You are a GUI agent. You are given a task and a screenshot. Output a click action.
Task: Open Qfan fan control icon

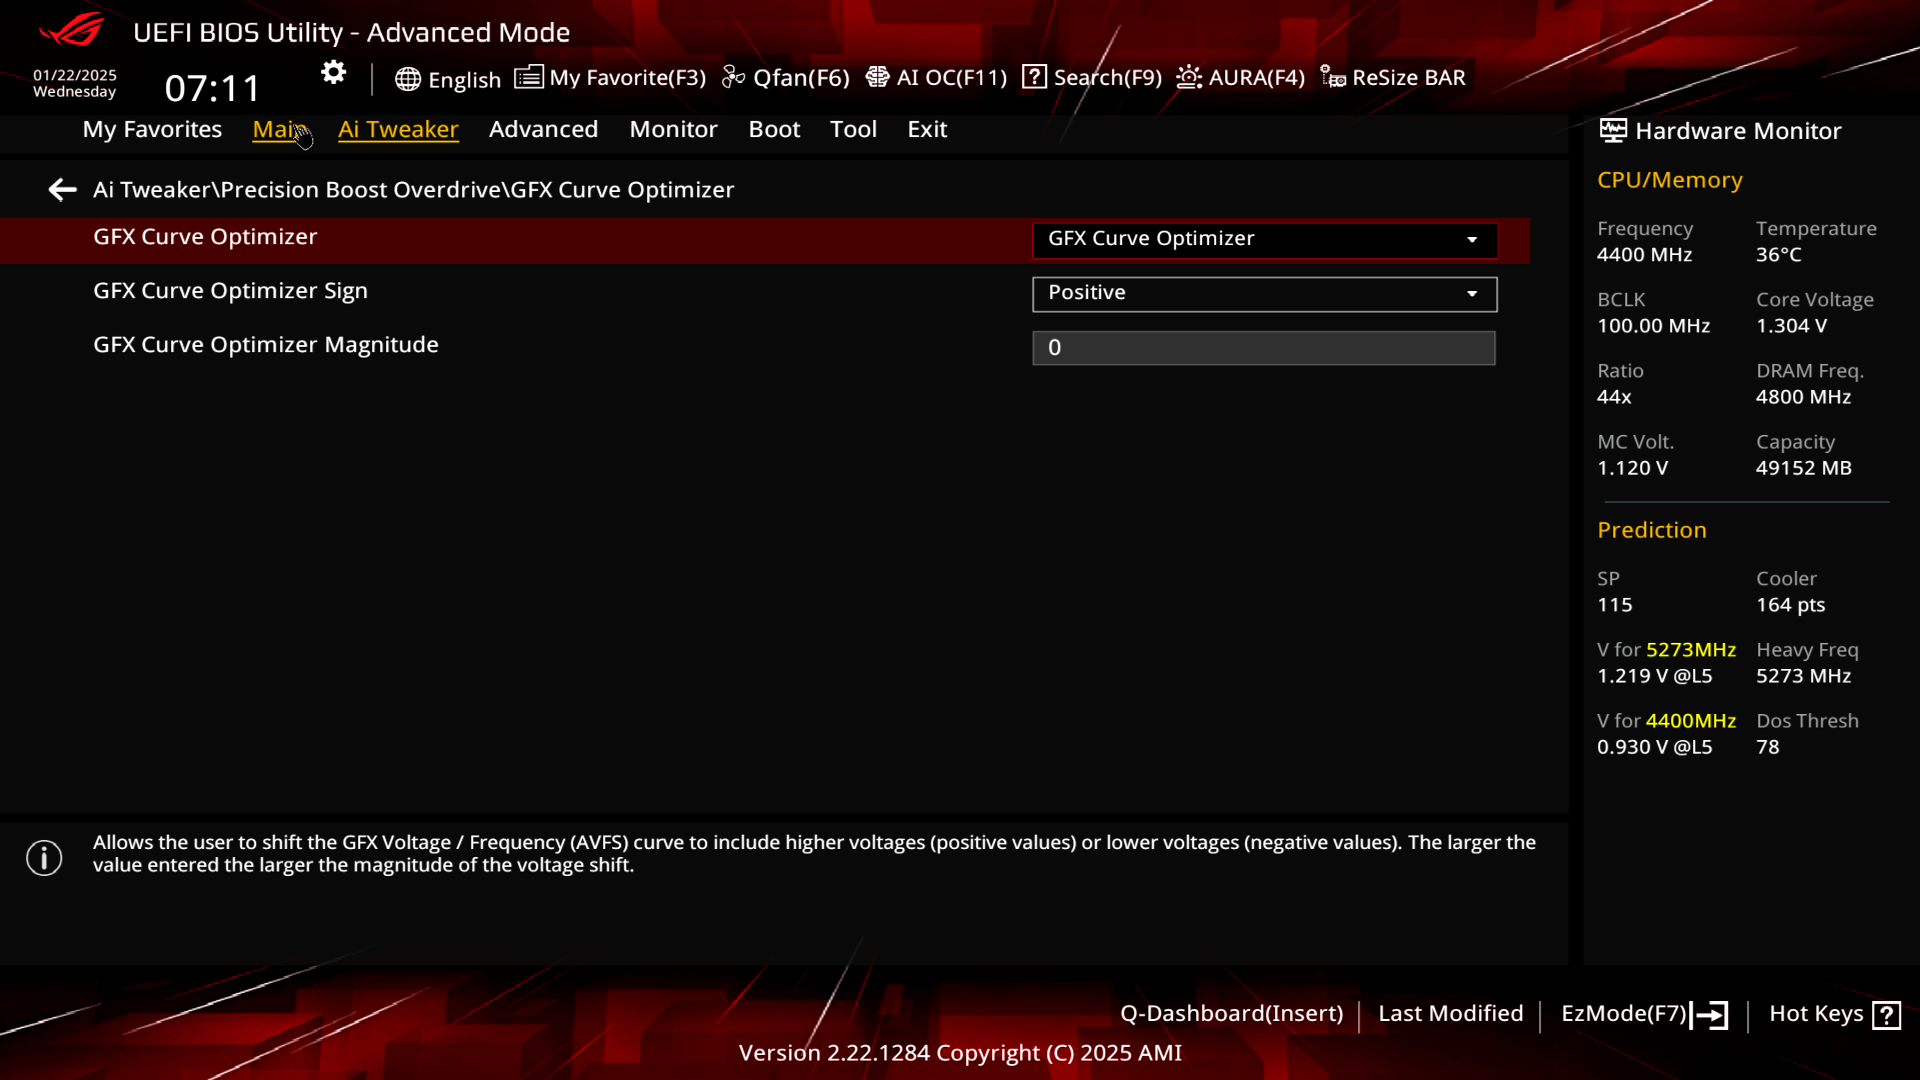(x=734, y=77)
